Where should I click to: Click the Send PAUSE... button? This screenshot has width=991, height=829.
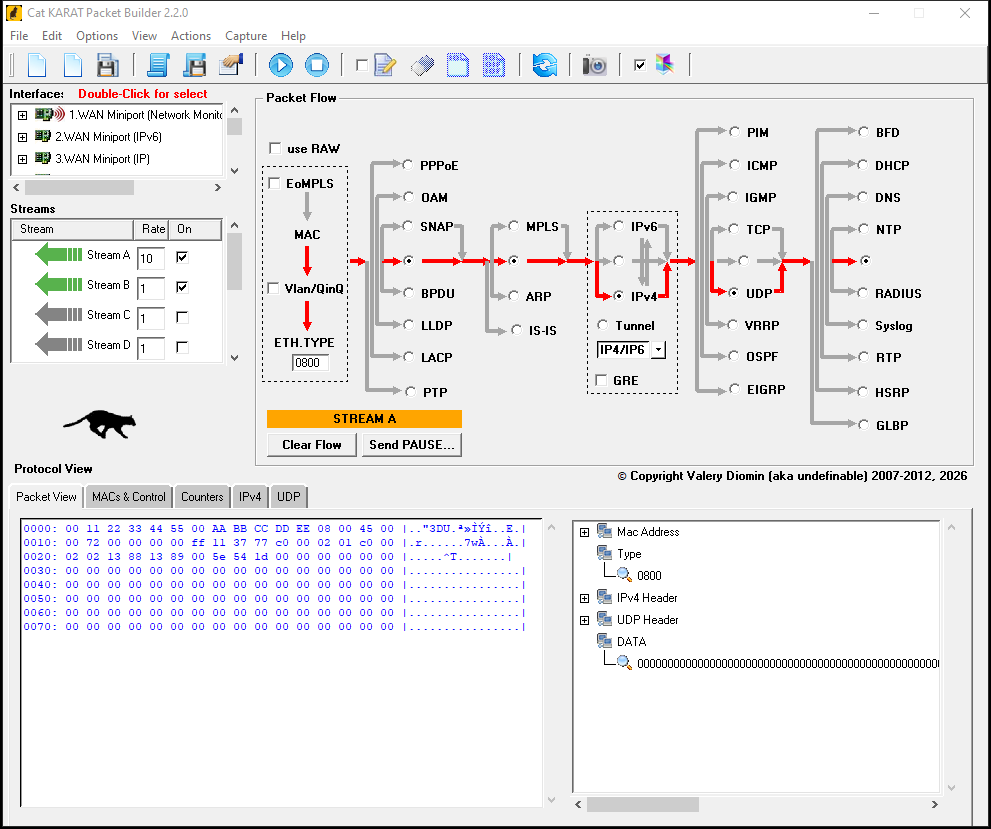pyautogui.click(x=411, y=444)
